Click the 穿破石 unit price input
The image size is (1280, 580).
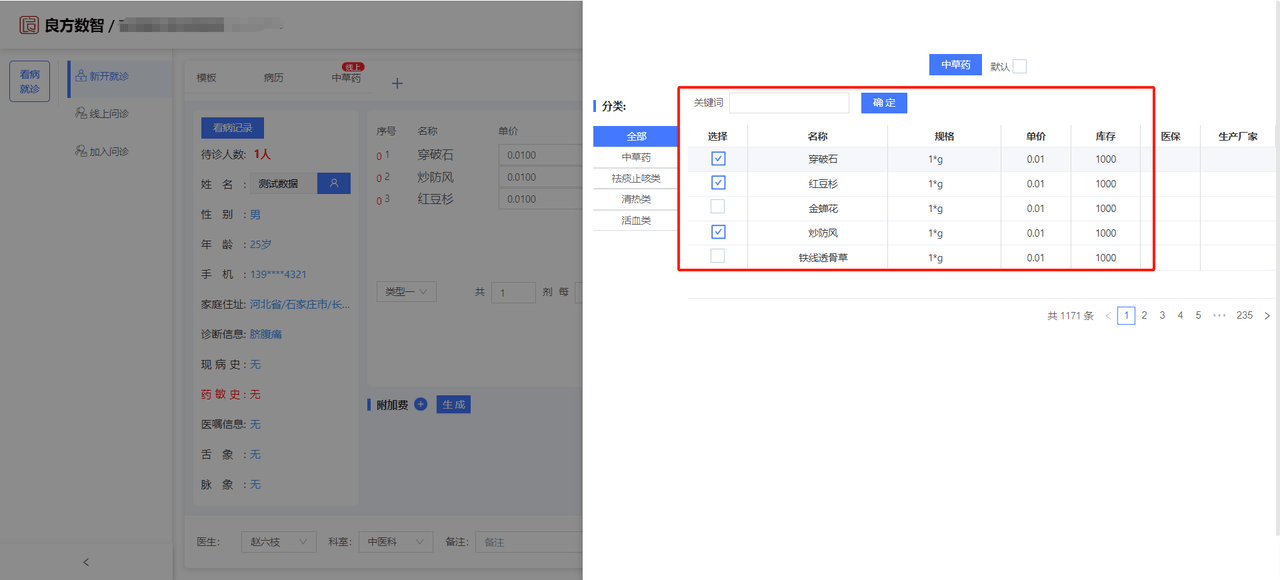tap(540, 155)
